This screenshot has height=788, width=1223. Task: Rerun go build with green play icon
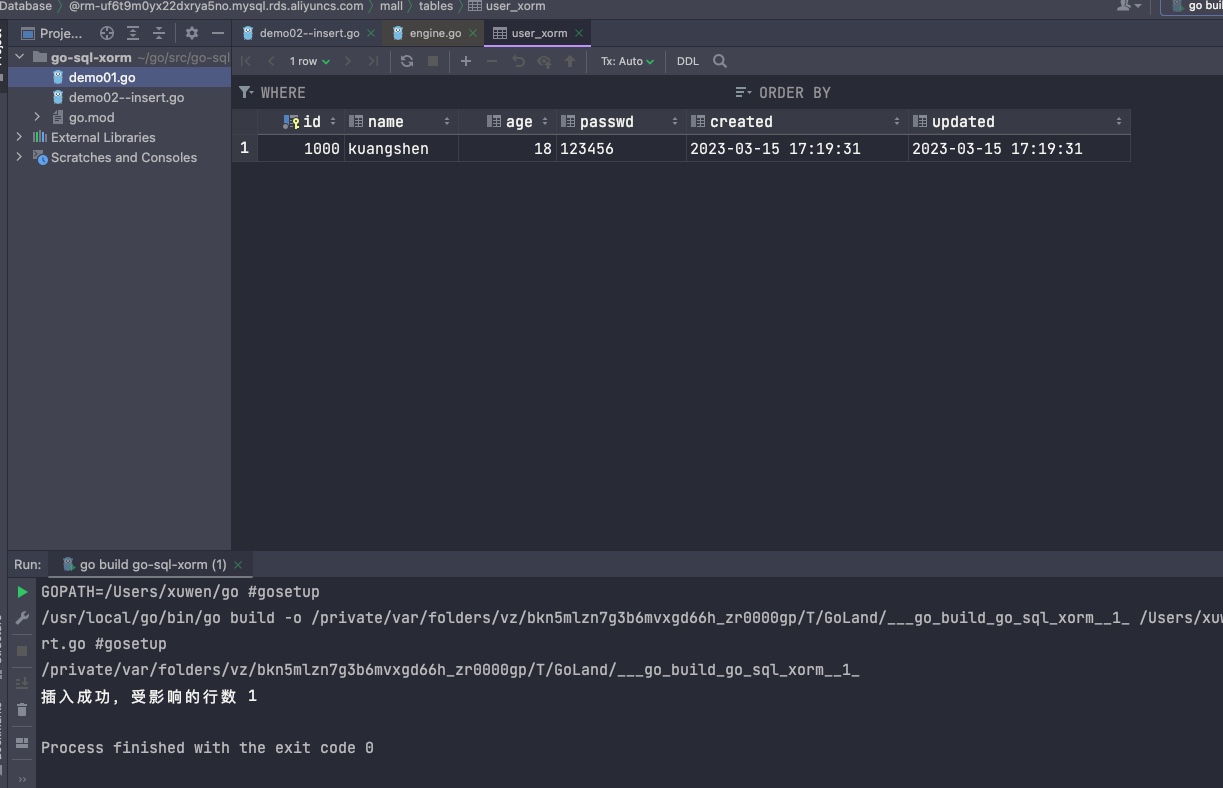[22, 592]
